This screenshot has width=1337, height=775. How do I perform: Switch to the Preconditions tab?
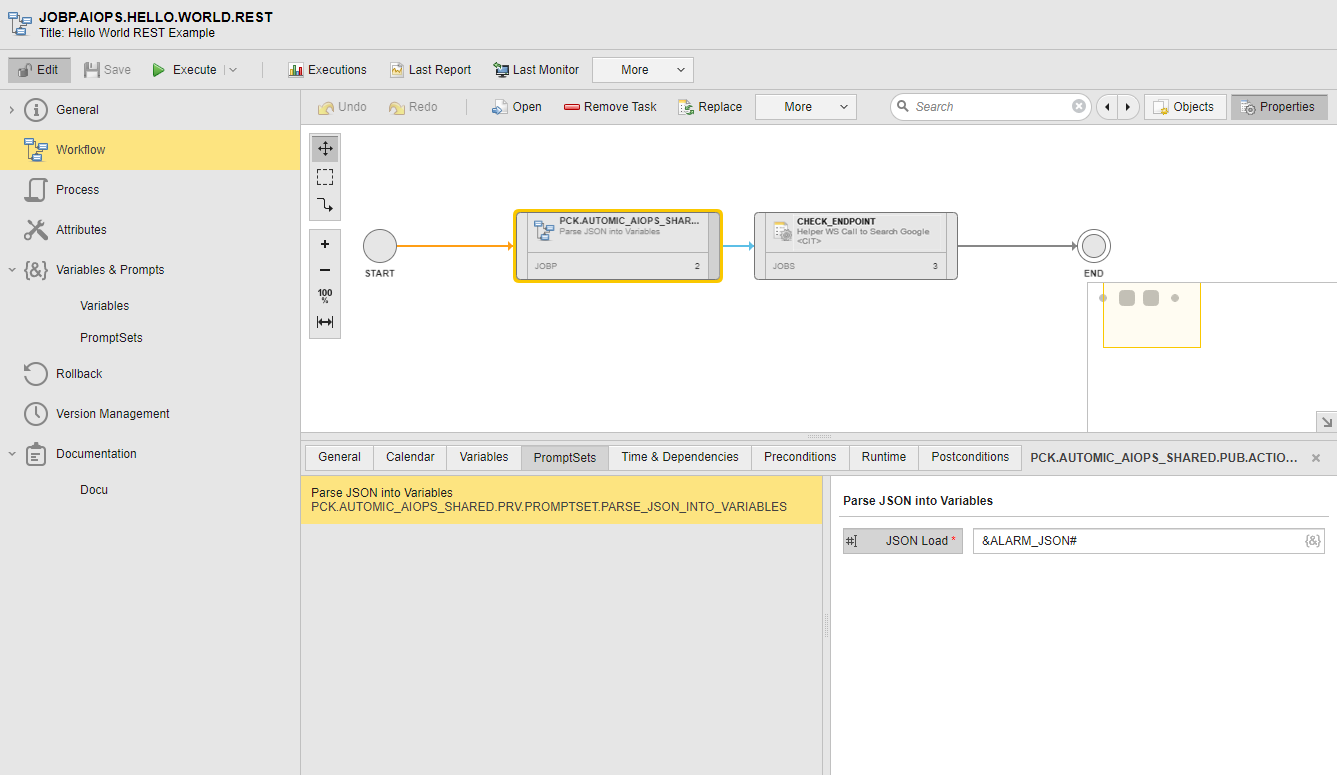pos(799,457)
